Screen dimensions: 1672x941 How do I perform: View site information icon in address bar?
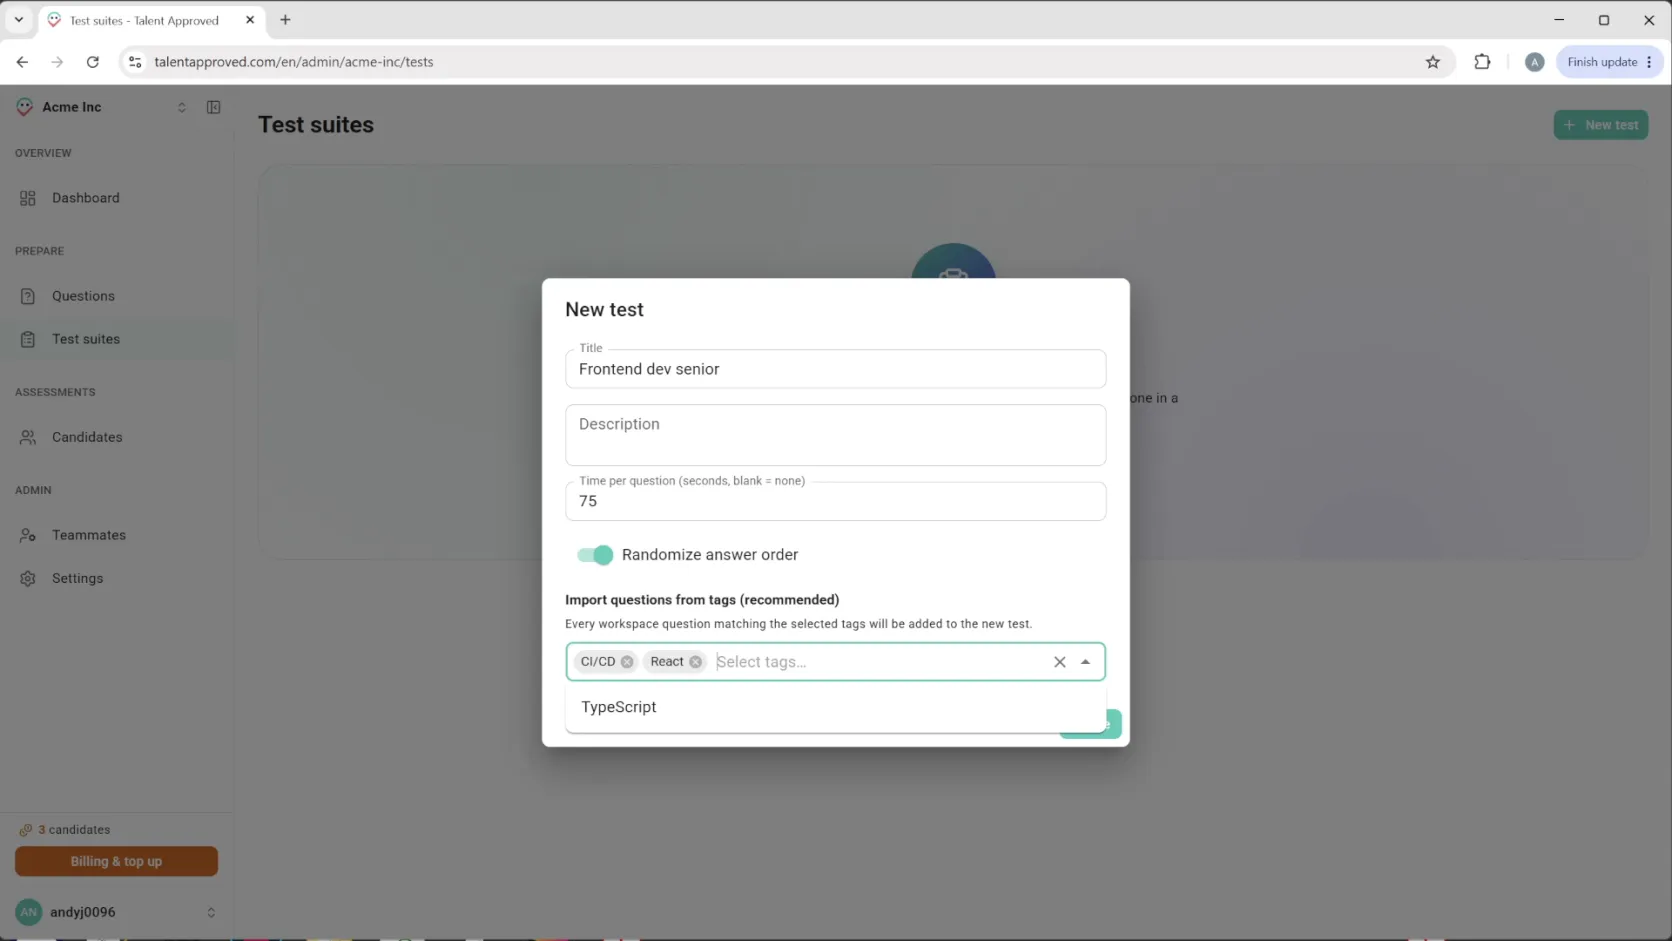pos(135,62)
